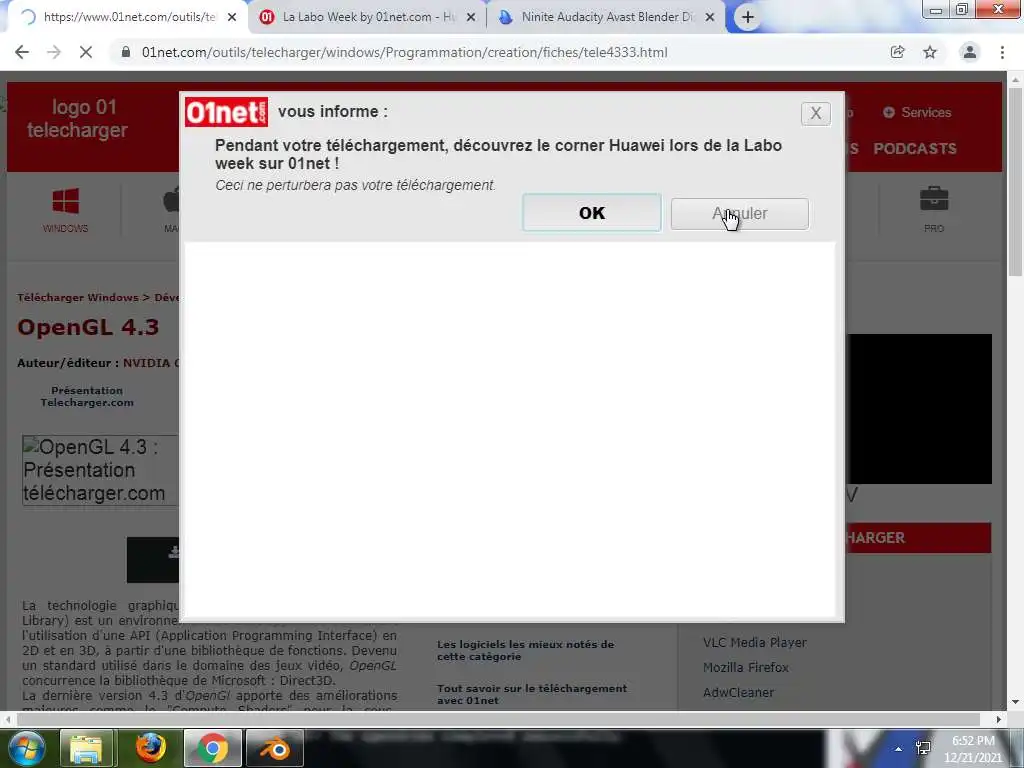Viewport: 1024px width, 768px height.
Task: Open the PODCASTS menu
Action: (915, 149)
